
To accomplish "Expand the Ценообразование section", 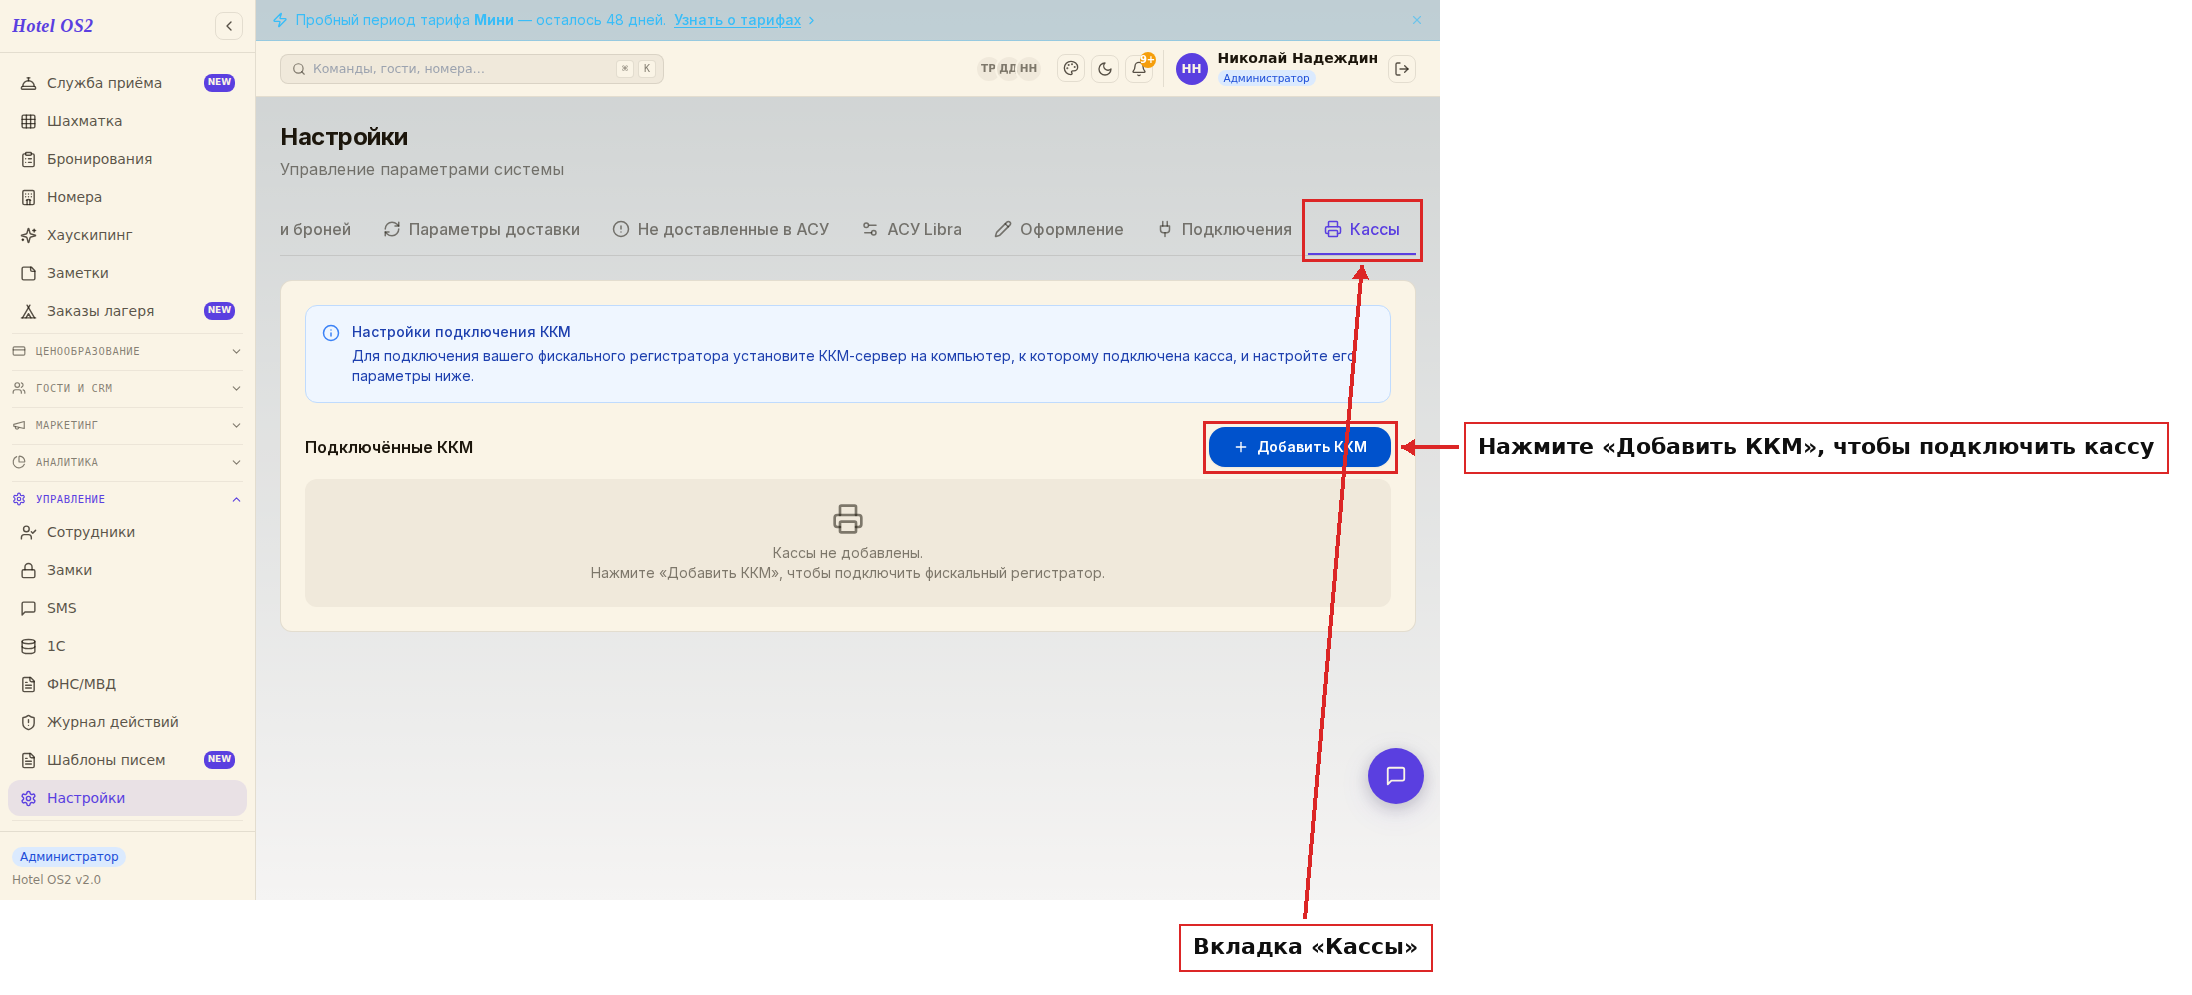I will 127,351.
